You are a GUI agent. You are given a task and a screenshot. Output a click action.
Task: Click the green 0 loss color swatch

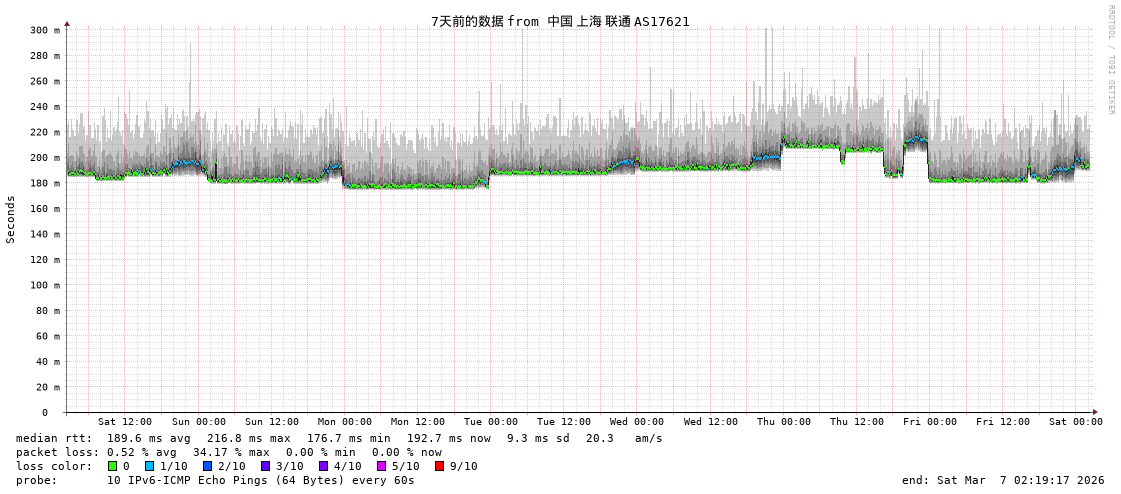pyautogui.click(x=112, y=466)
